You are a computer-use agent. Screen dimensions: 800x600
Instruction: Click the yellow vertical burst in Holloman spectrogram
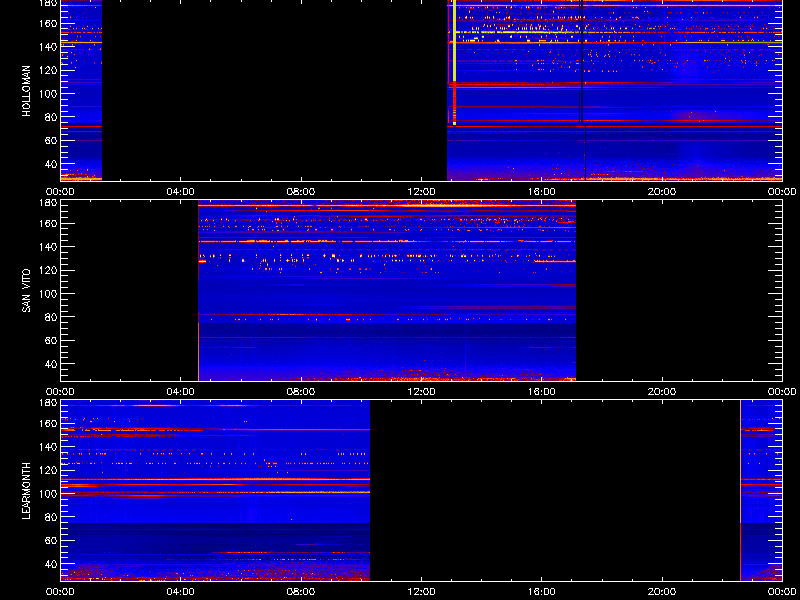pos(454,62)
